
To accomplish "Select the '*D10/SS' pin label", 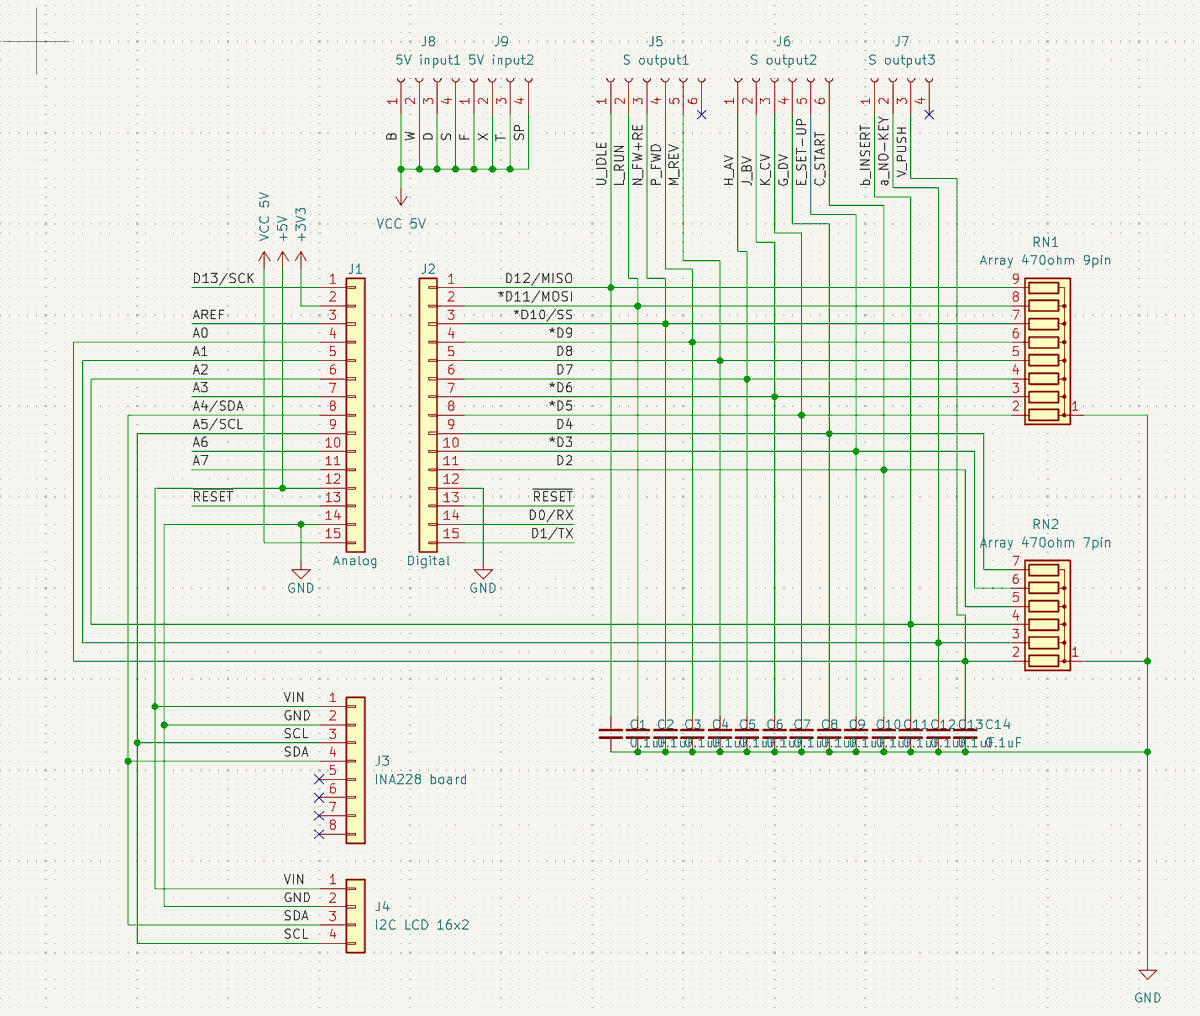I will click(x=543, y=315).
